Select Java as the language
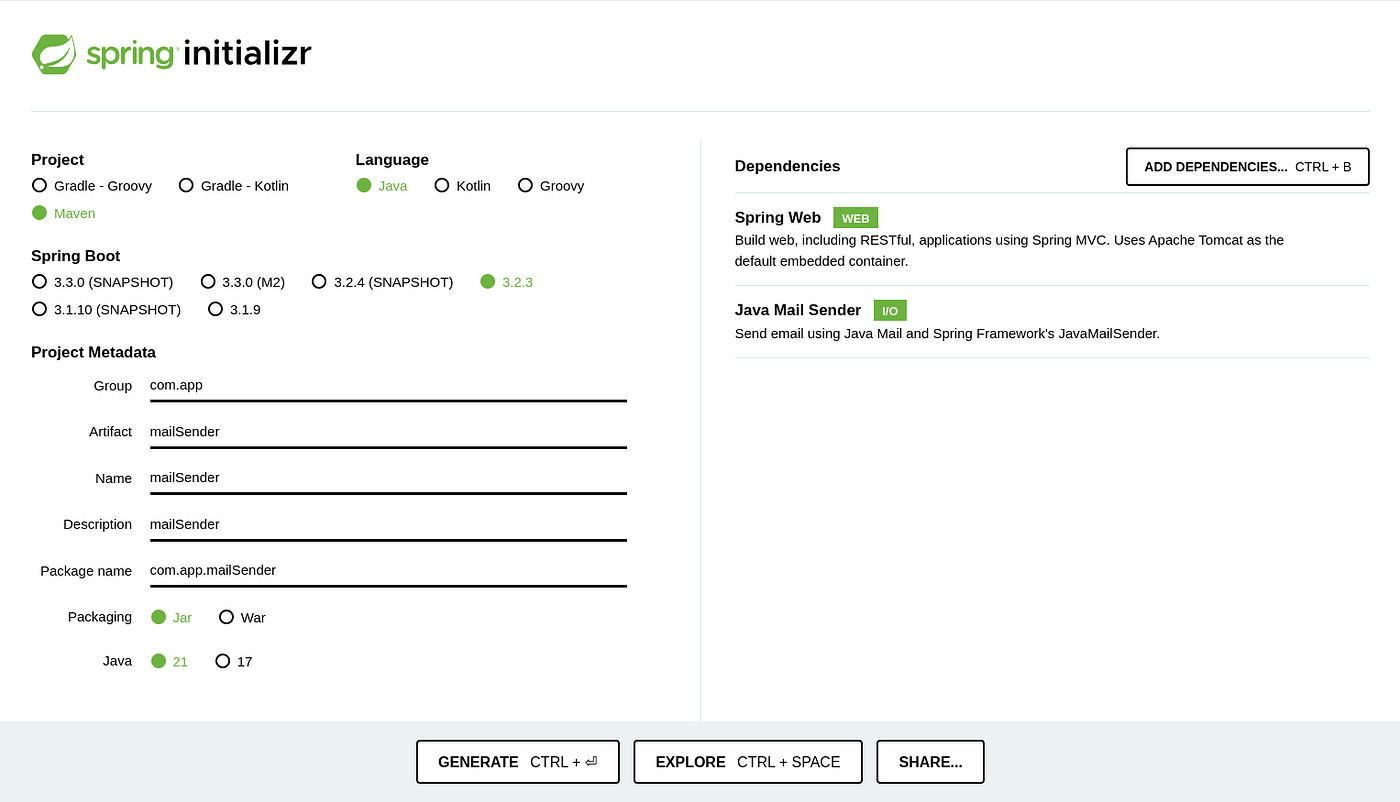The width and height of the screenshot is (1400, 802). click(382, 186)
